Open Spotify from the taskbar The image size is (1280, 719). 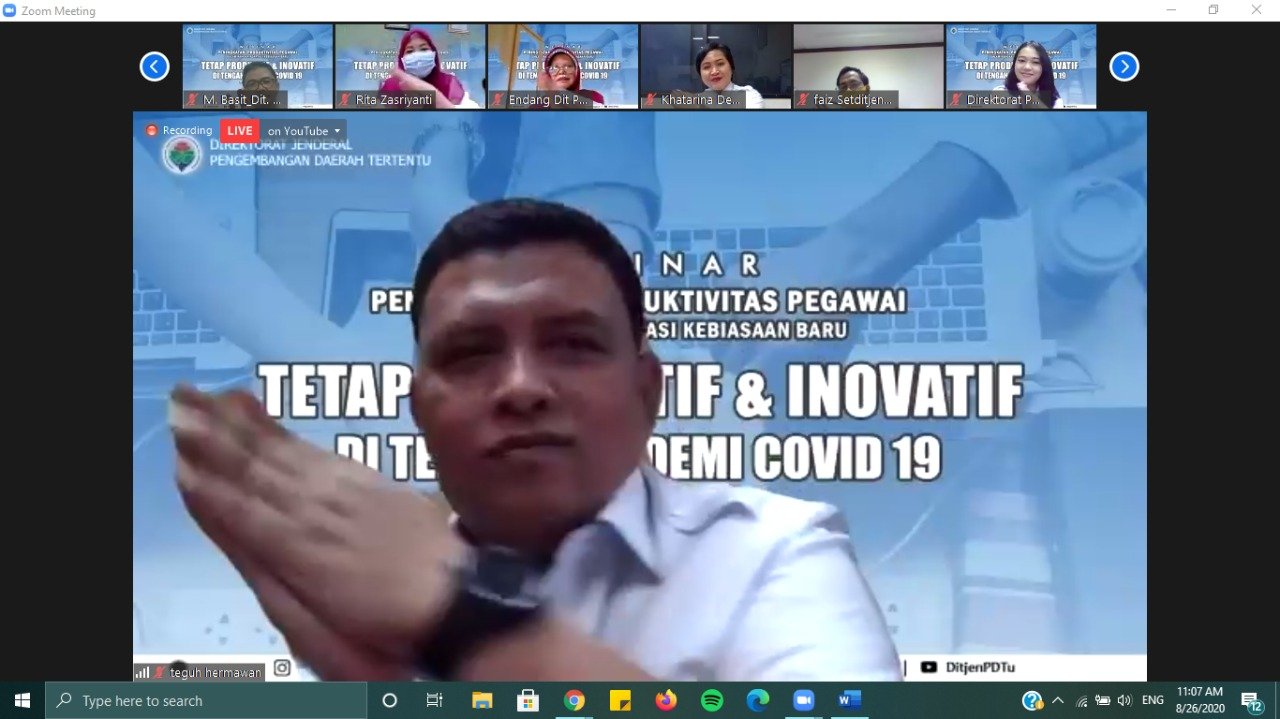pyautogui.click(x=712, y=700)
